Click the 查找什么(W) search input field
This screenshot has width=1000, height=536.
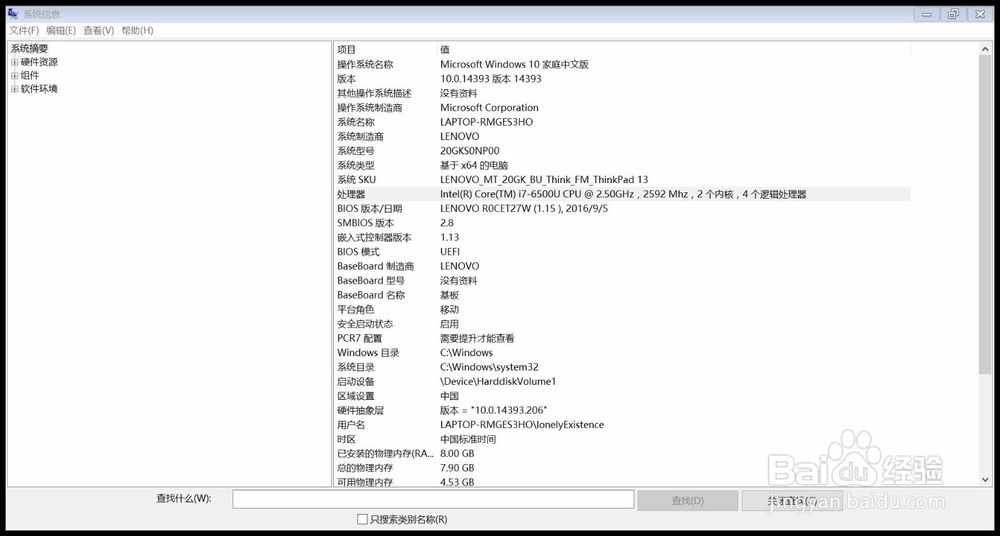coord(433,499)
